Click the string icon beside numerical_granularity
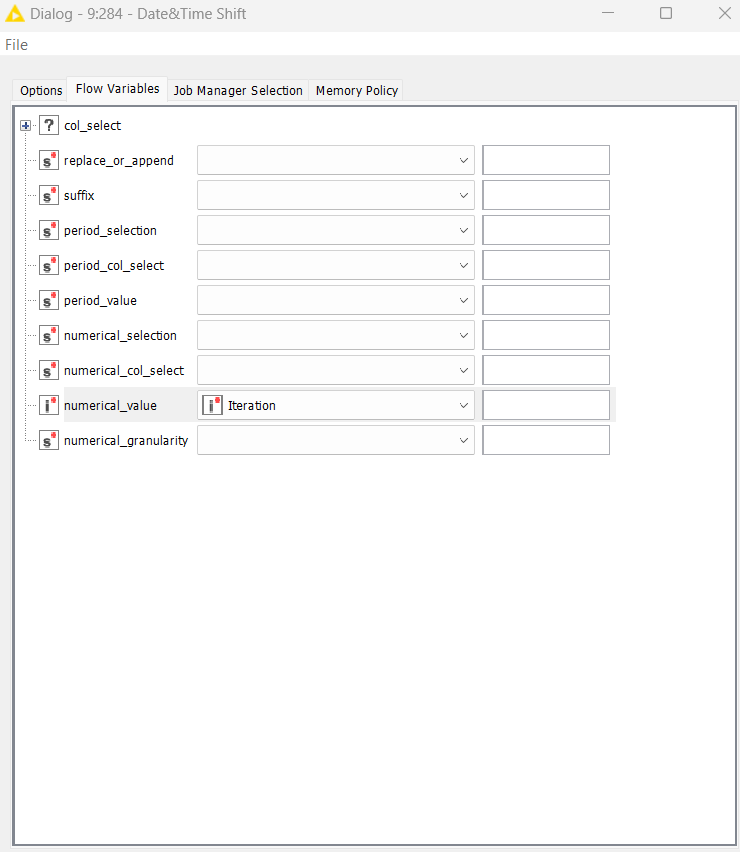The image size is (740, 852). coord(49,441)
